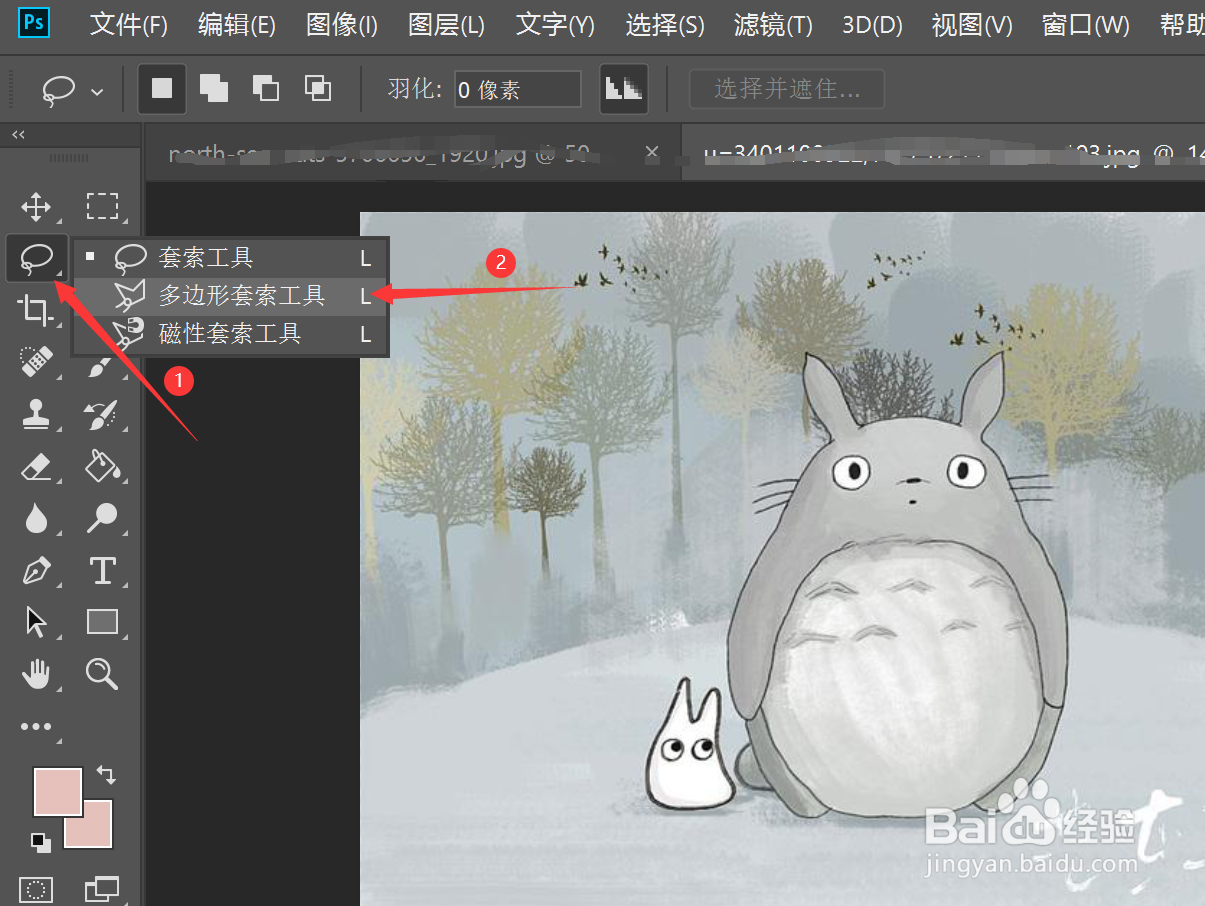Toggle Quick Mask mode
This screenshot has height=906, width=1205.
coord(37,889)
